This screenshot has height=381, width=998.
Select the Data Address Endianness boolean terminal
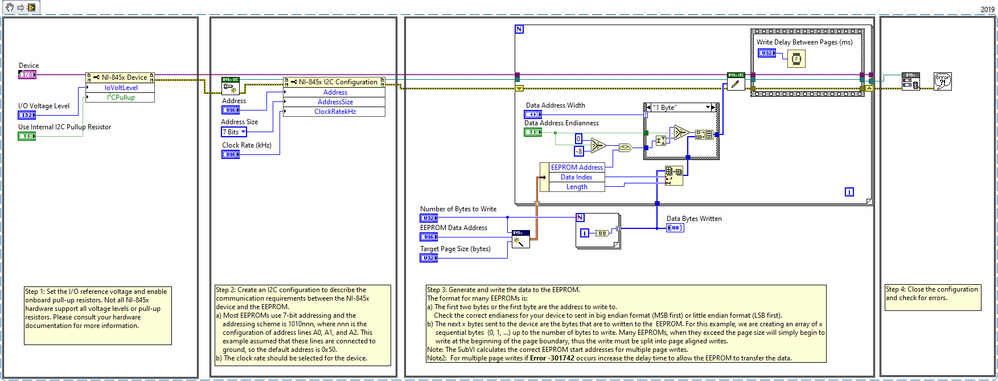pyautogui.click(x=533, y=132)
